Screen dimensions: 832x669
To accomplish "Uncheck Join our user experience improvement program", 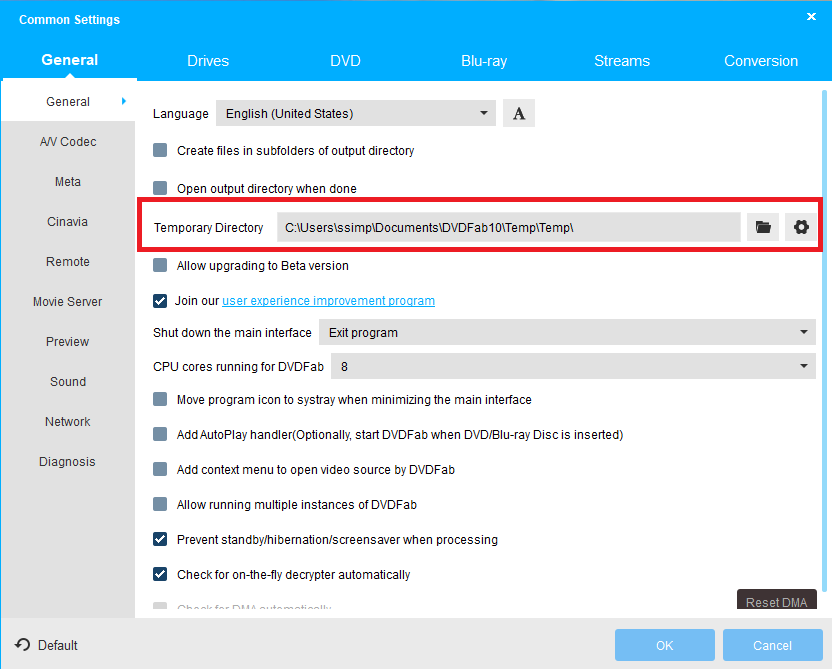I will pos(160,300).
